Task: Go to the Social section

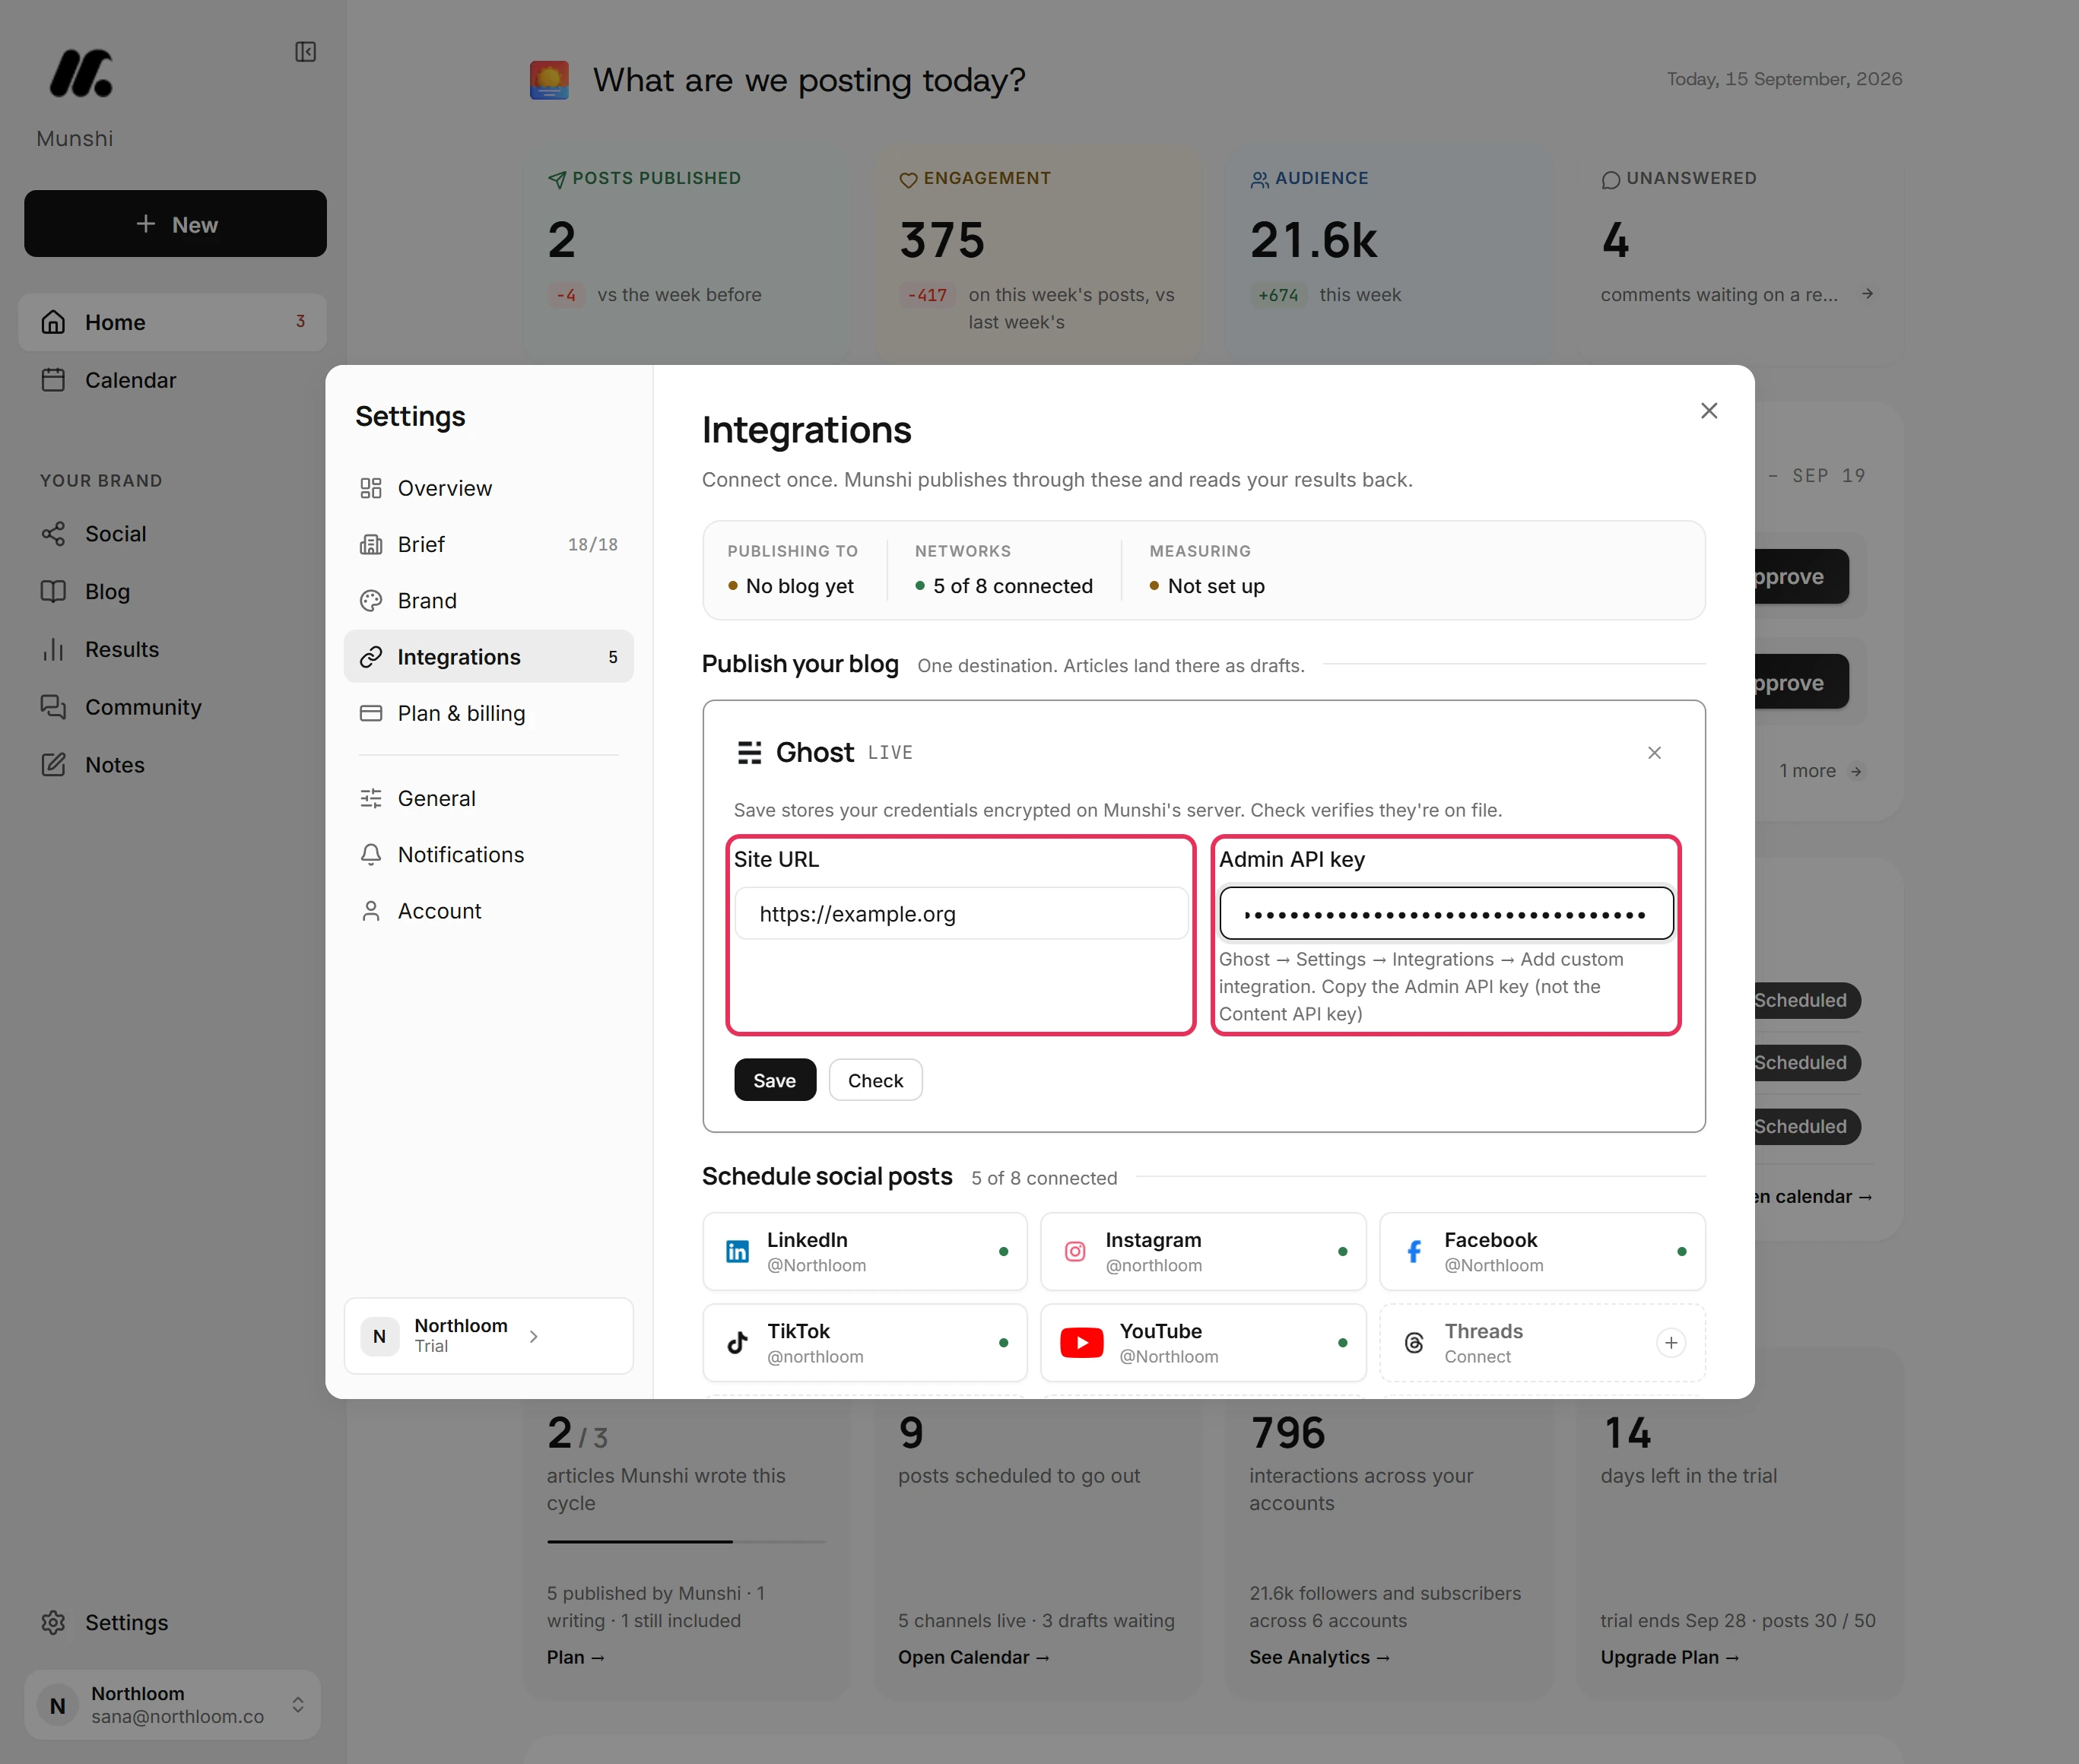Action: [x=172, y=534]
